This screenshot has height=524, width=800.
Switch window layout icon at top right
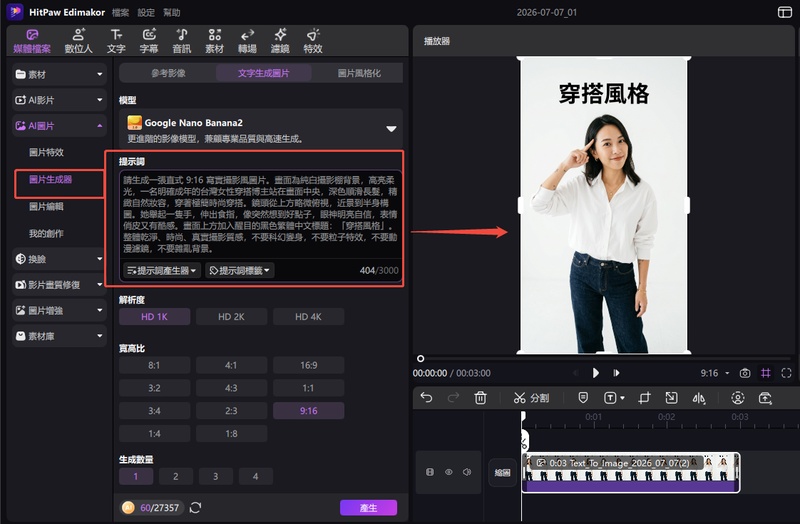click(x=785, y=12)
